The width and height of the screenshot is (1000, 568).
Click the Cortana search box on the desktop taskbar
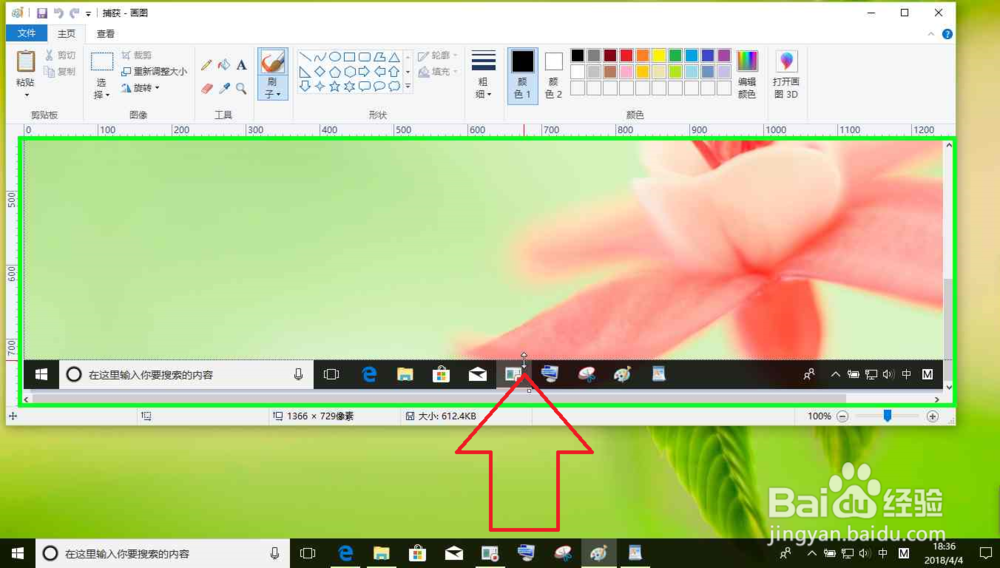click(x=162, y=553)
